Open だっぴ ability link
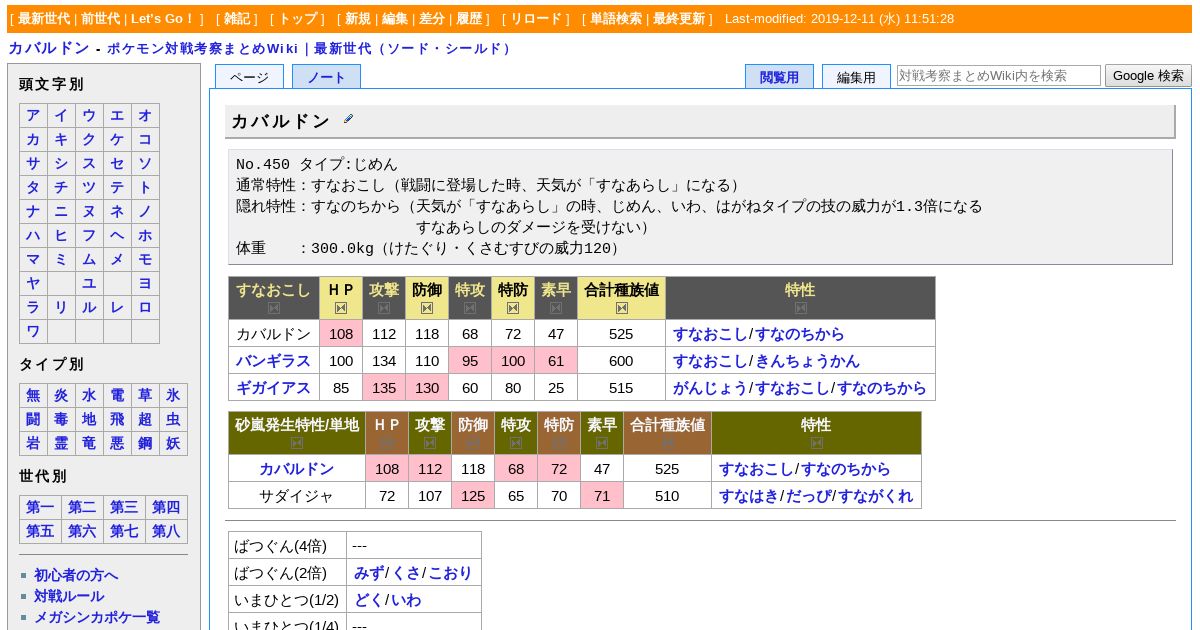The image size is (1200, 630). (808, 496)
